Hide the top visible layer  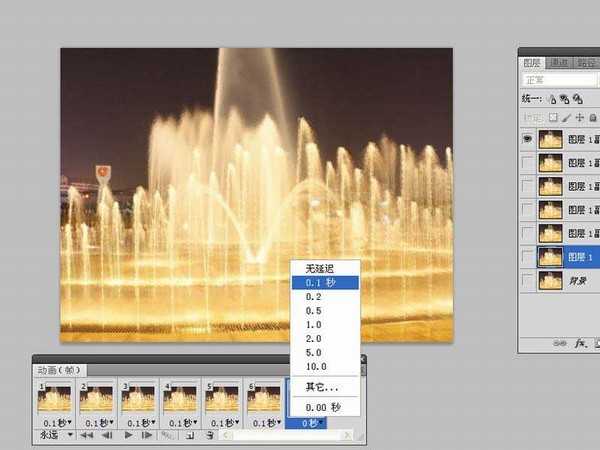click(527, 140)
